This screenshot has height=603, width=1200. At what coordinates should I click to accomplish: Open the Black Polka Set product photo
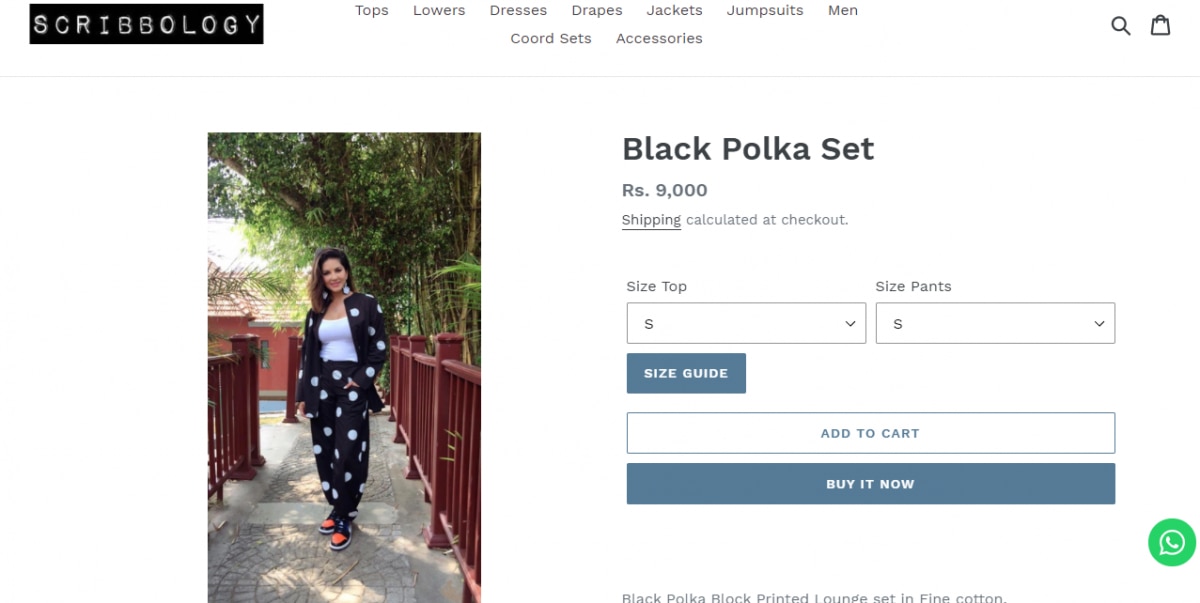tap(344, 367)
